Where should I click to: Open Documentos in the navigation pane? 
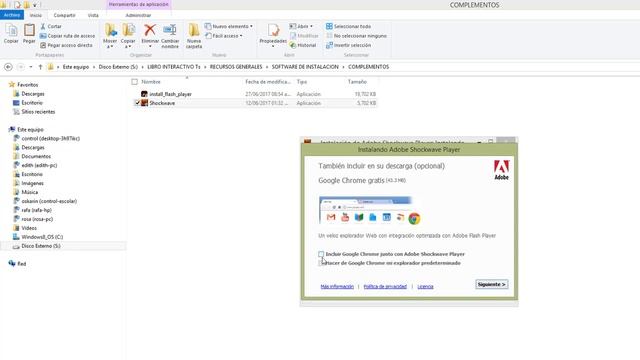[36, 157]
